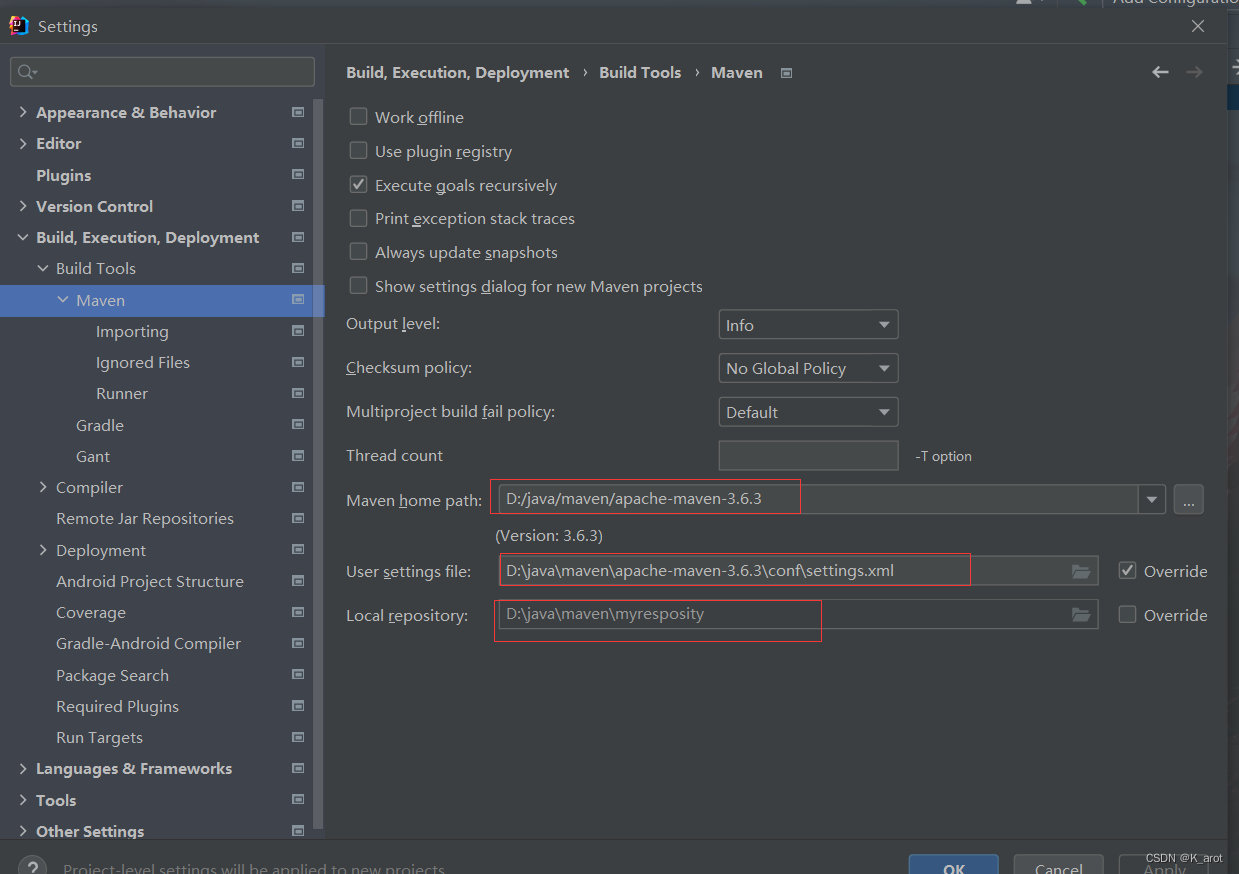Click project-level icon beside Remote Jar Repositories
1239x874 pixels.
coord(298,518)
